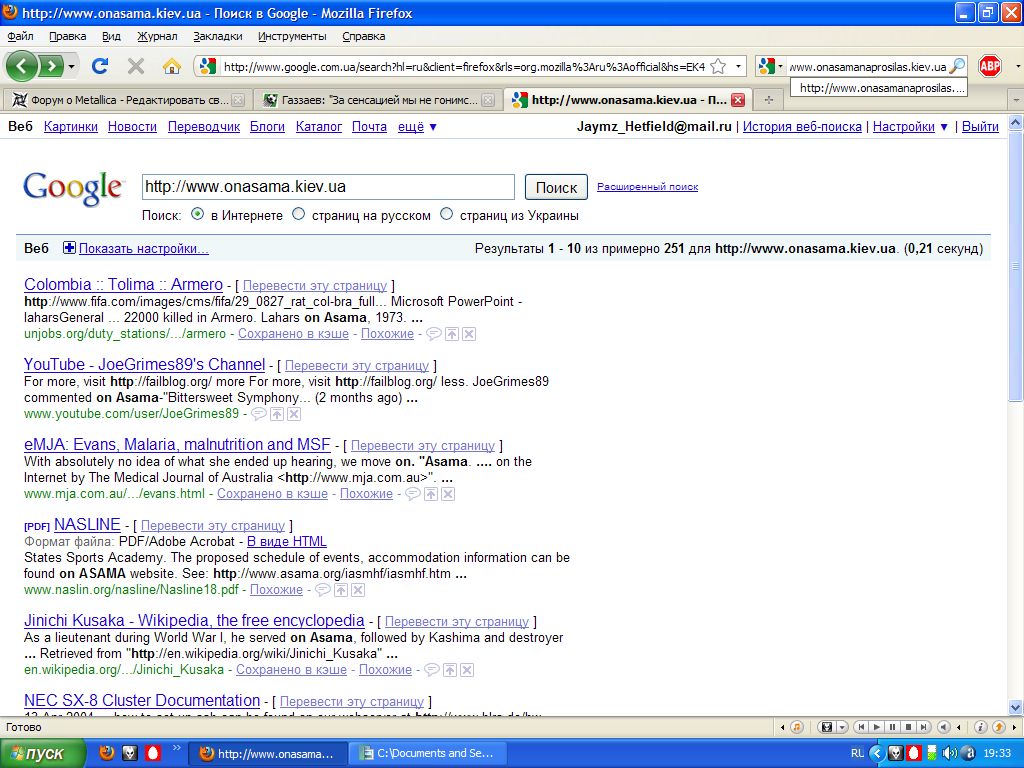Select "страниц на русском" search option

(x=299, y=214)
